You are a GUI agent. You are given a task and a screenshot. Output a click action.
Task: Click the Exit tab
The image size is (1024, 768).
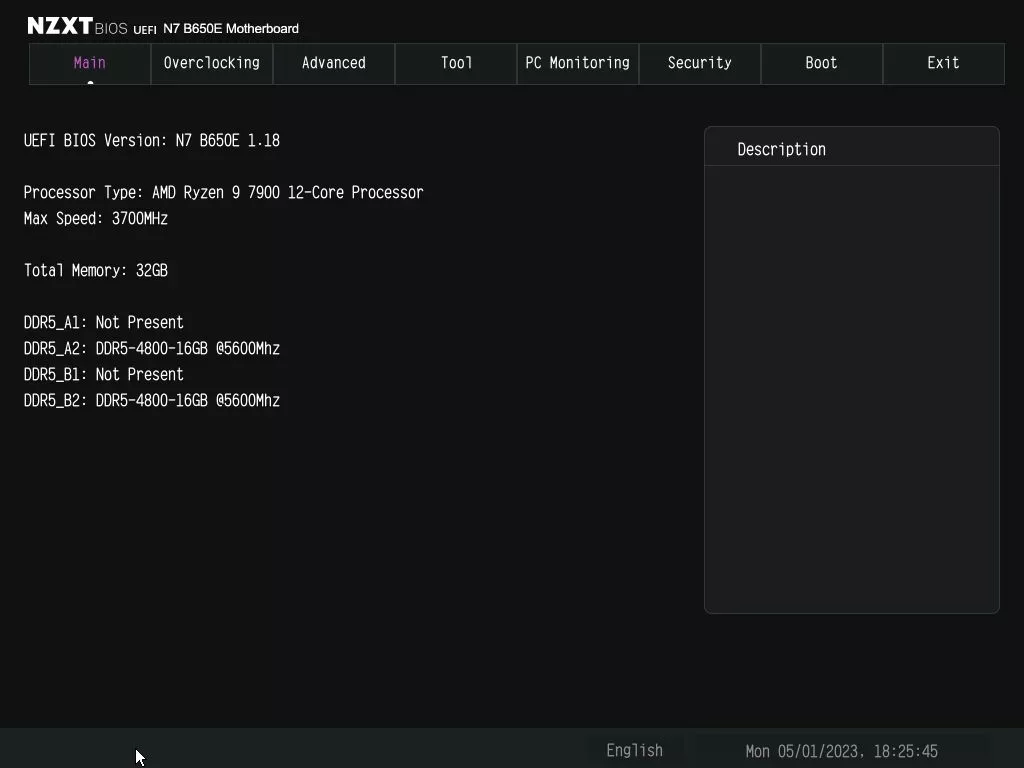click(943, 63)
